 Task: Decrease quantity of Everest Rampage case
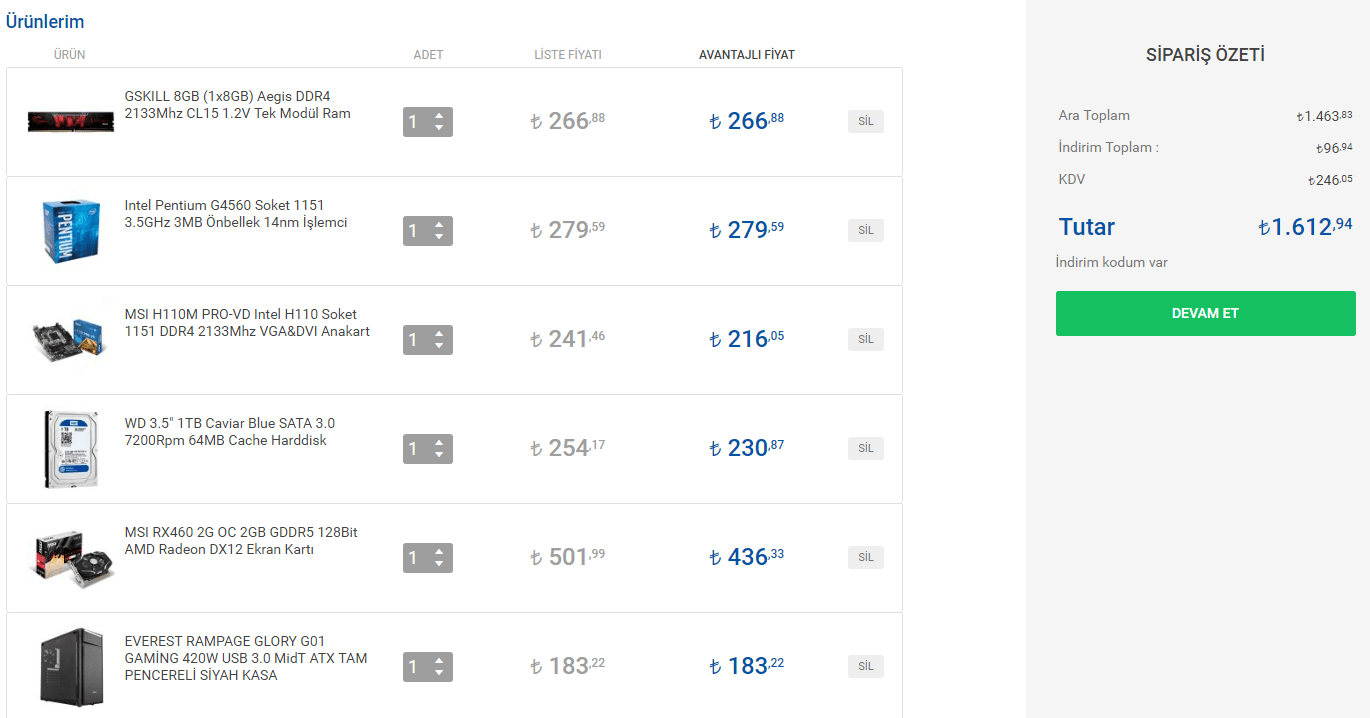(x=439, y=673)
